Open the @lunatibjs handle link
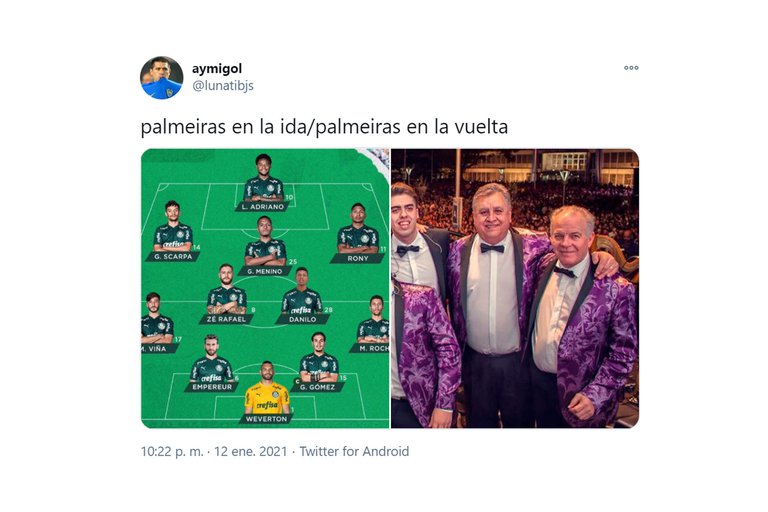768x512 pixels. pos(223,86)
